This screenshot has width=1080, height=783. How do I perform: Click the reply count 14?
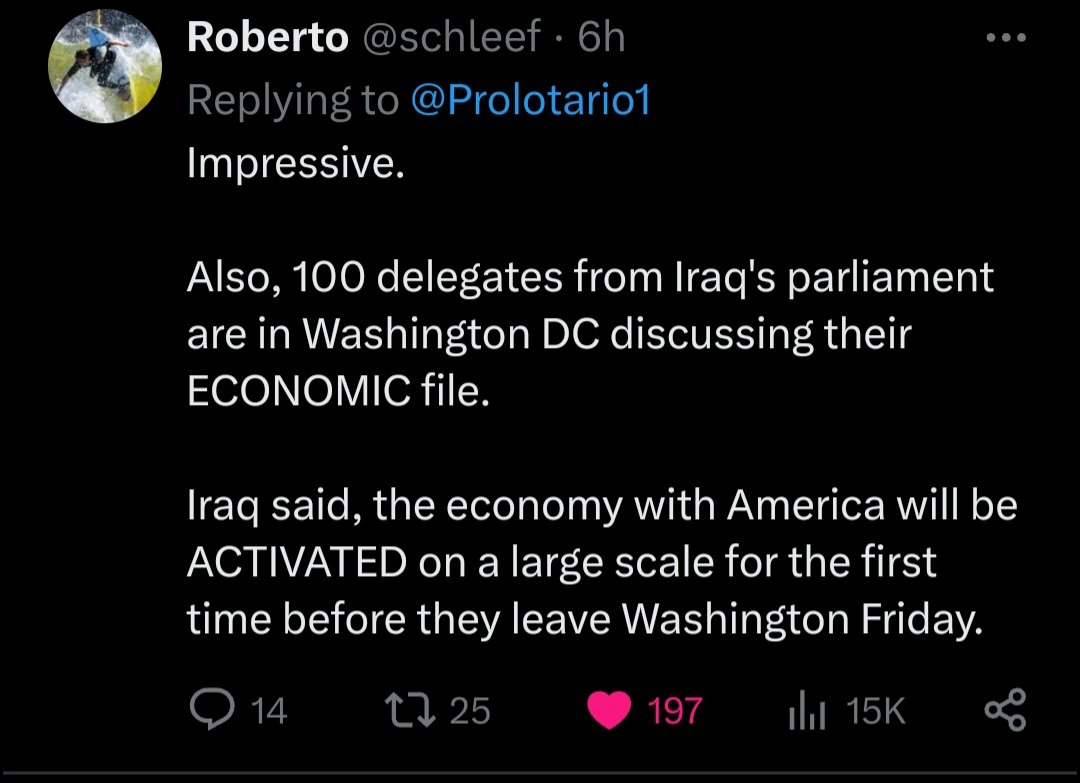(x=268, y=711)
